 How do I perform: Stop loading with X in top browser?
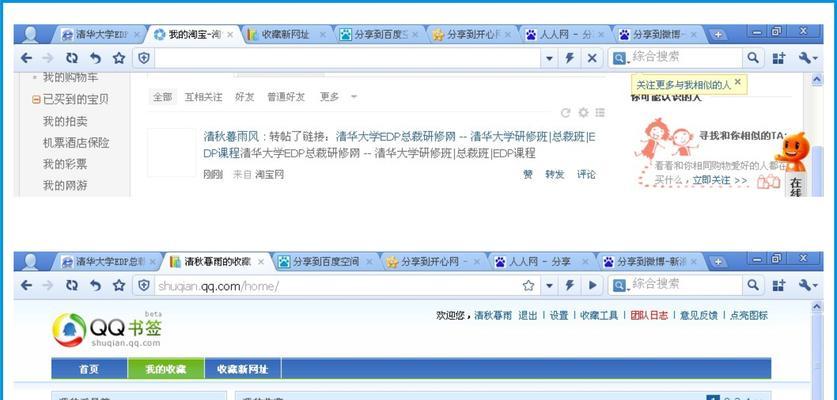(592, 58)
